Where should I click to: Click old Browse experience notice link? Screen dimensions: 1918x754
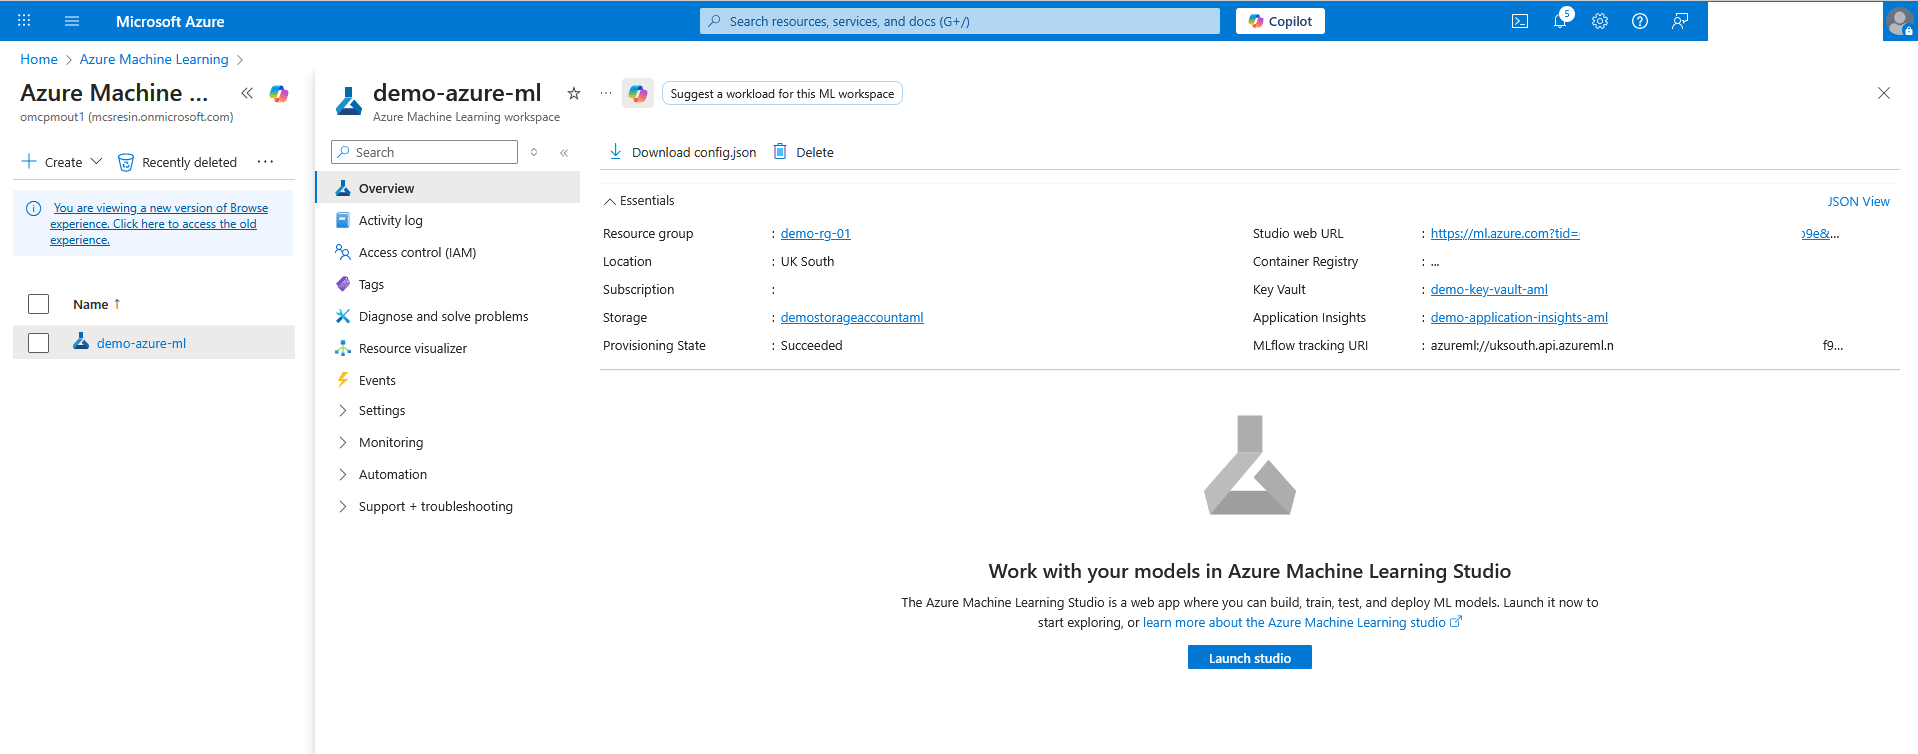point(159,224)
